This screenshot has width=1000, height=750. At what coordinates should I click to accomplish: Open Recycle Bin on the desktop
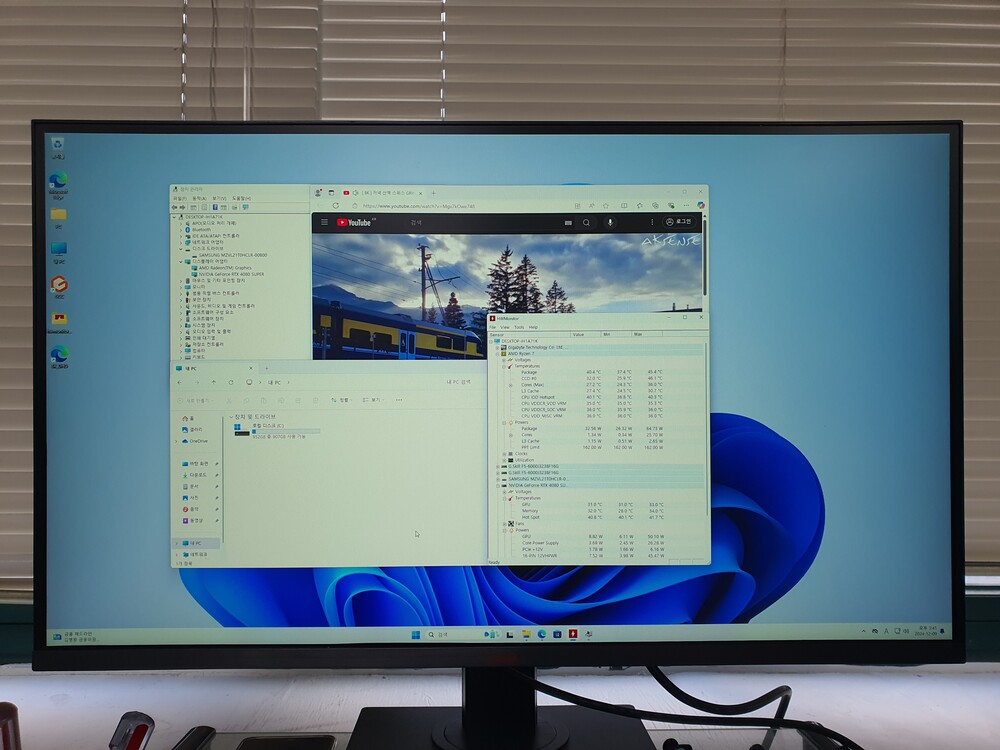[58, 147]
